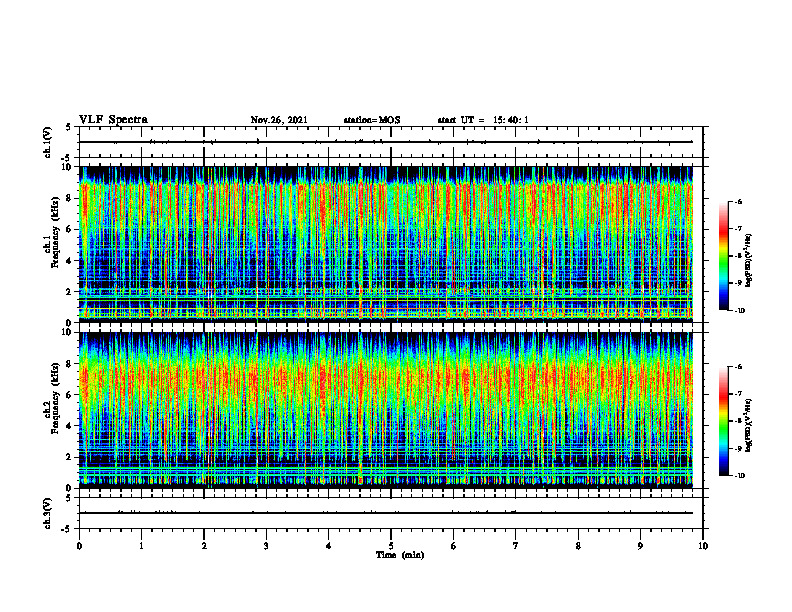Click the "-6" tick on ch.1 color bar
792x612 pixels.
(x=738, y=201)
